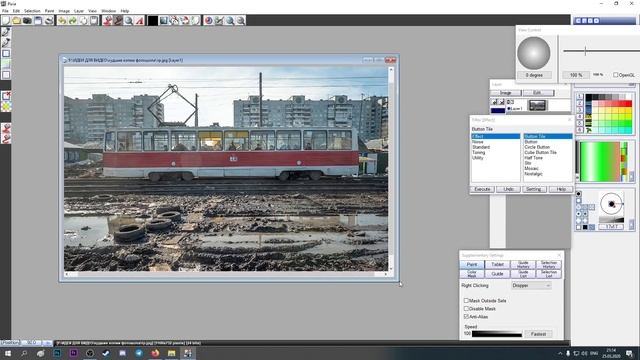
Task: Click the Edit button in Layer panel
Action: click(x=538, y=93)
